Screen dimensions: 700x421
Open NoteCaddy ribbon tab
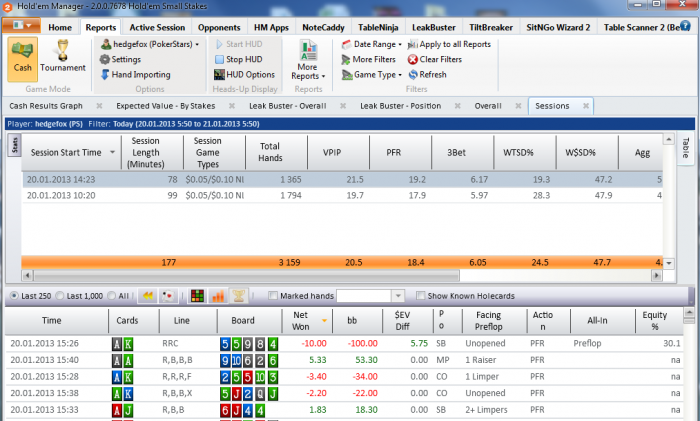point(323,27)
